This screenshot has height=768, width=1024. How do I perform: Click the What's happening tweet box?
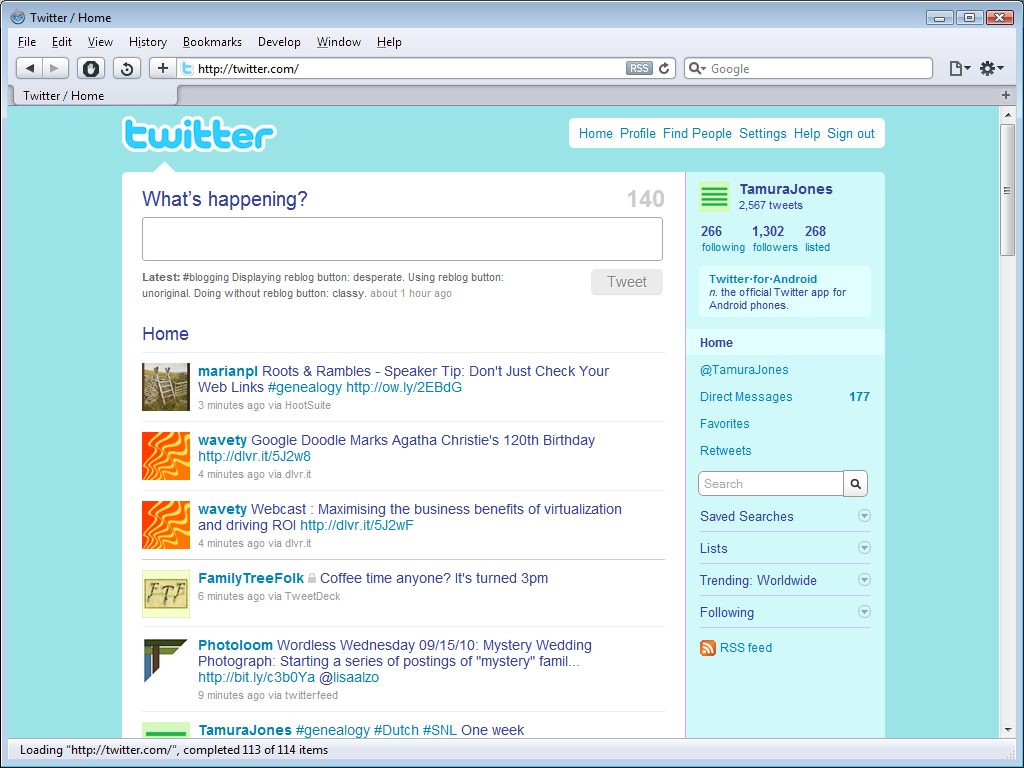tap(402, 239)
